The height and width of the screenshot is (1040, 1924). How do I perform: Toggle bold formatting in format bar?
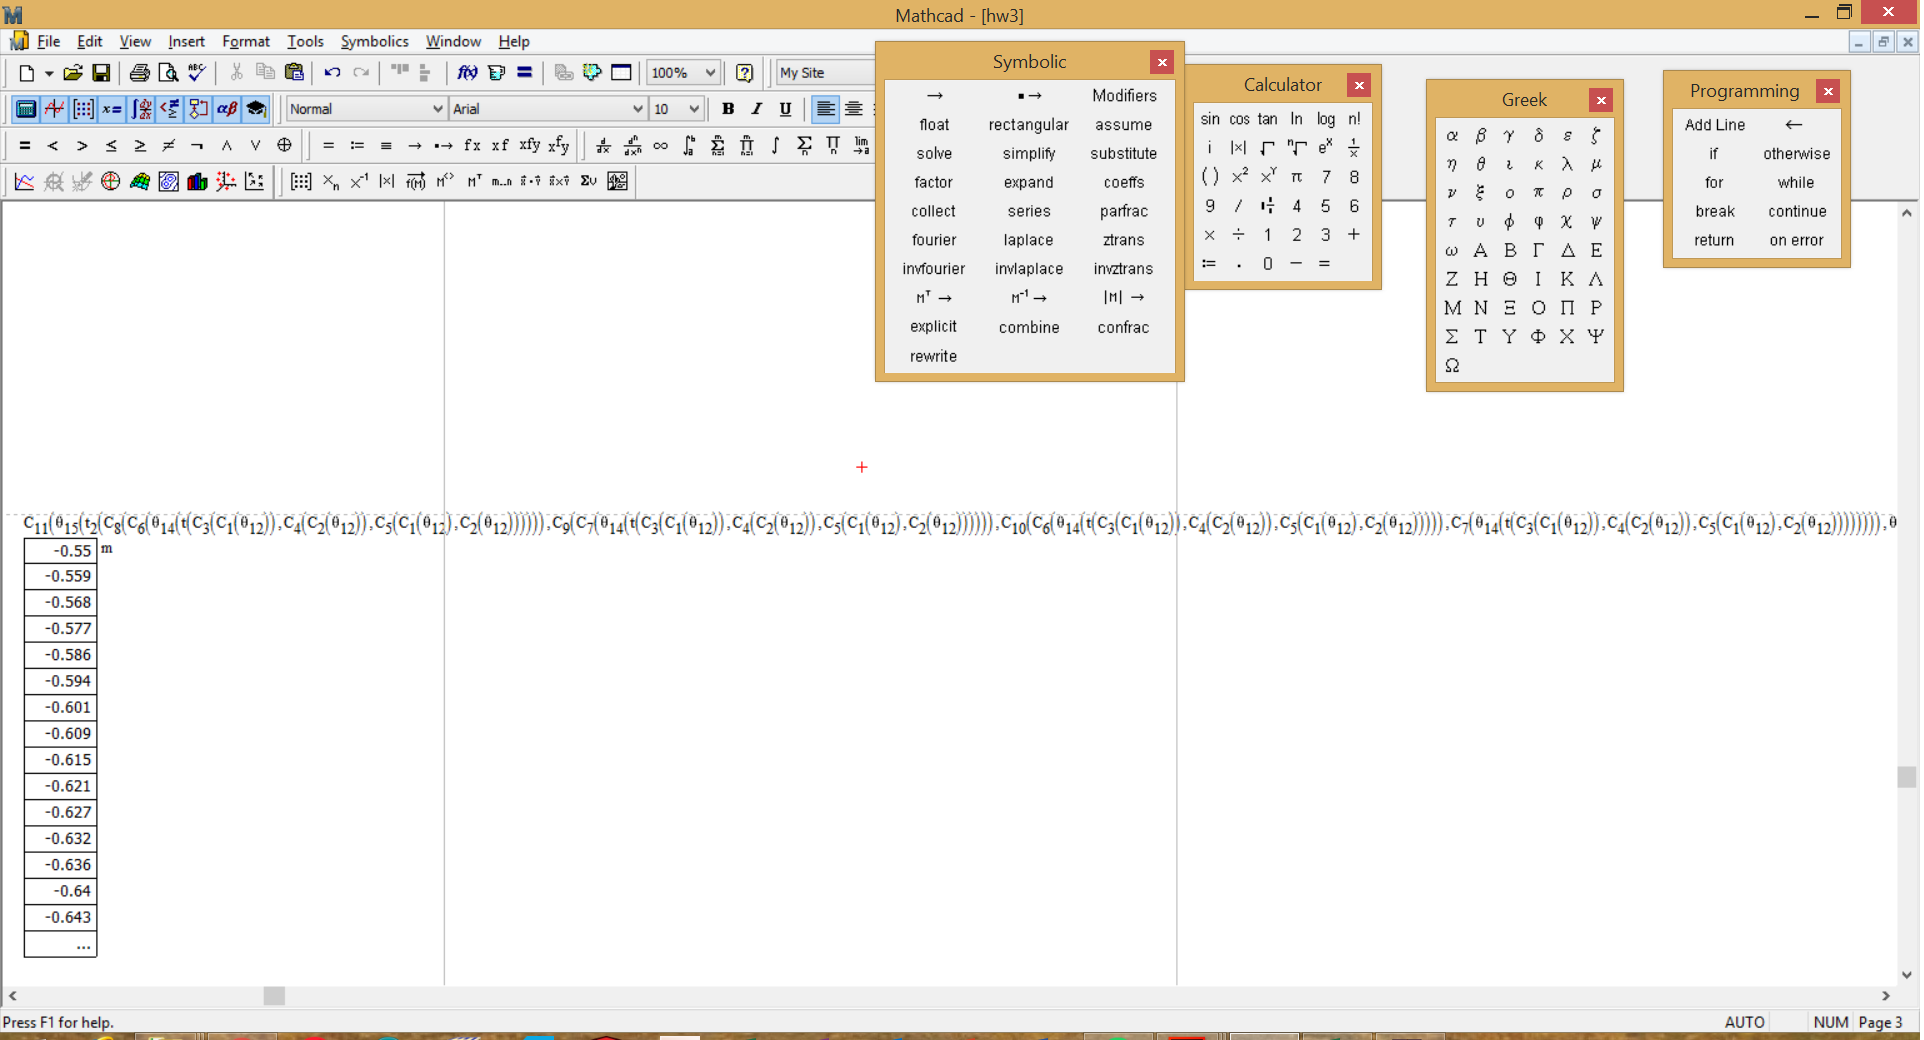point(728,109)
